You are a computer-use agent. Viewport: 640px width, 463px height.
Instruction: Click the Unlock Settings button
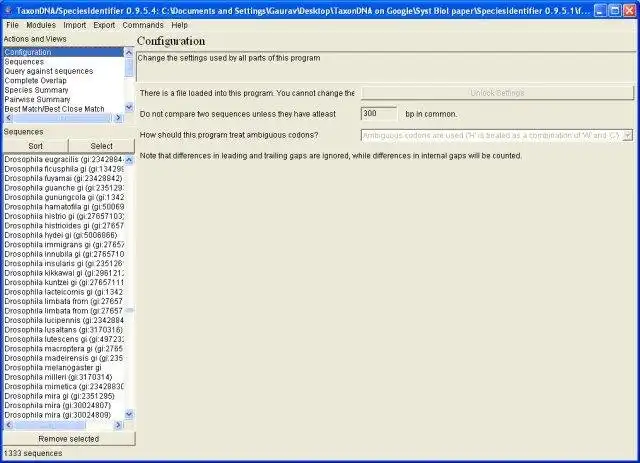(x=497, y=93)
